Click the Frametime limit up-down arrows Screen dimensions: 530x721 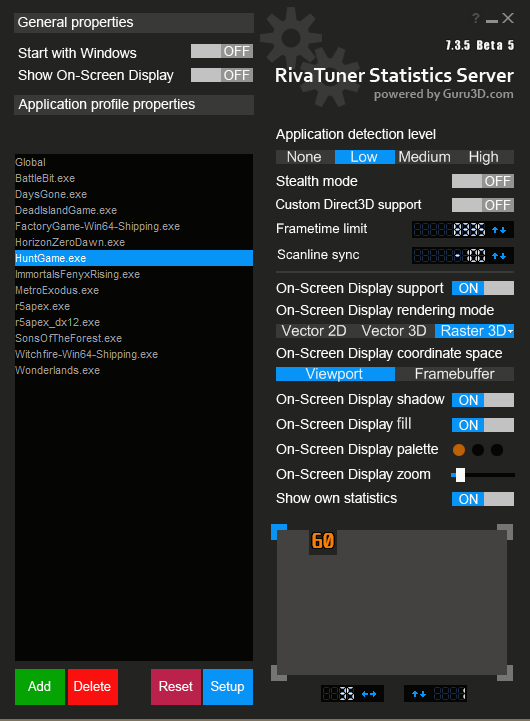[x=499, y=229]
